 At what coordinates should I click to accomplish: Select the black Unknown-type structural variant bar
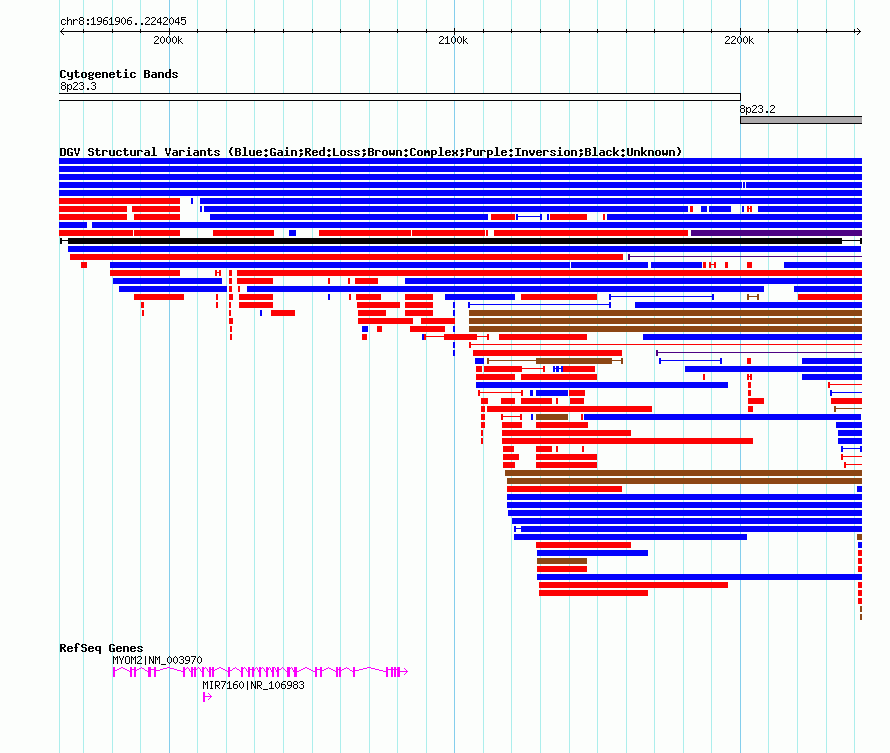pos(460,241)
